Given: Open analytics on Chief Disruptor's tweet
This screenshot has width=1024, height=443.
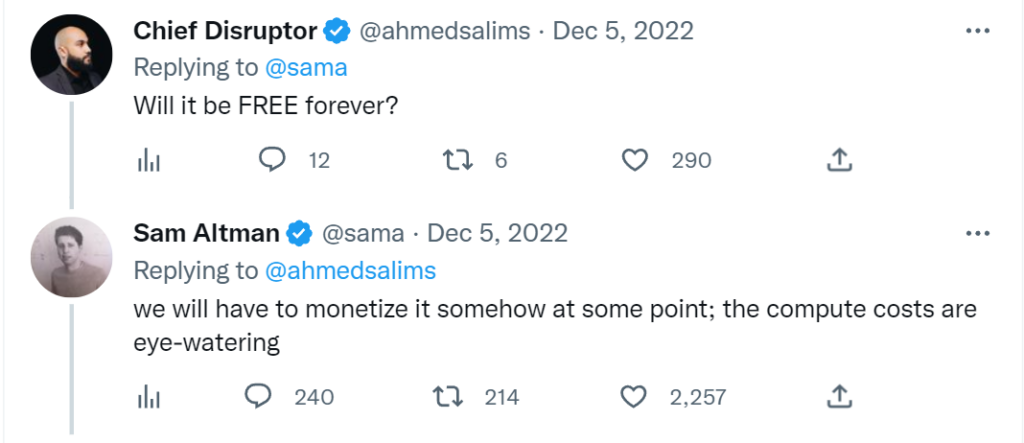Looking at the screenshot, I should click(x=148, y=160).
